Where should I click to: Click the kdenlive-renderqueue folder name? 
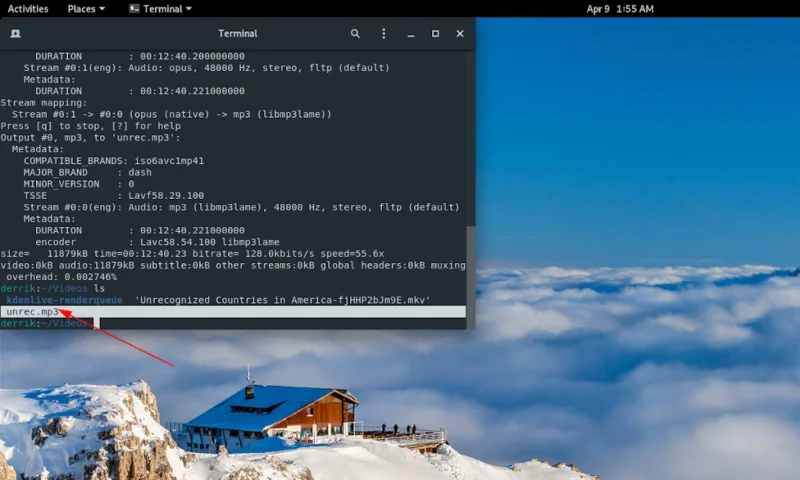coord(64,300)
